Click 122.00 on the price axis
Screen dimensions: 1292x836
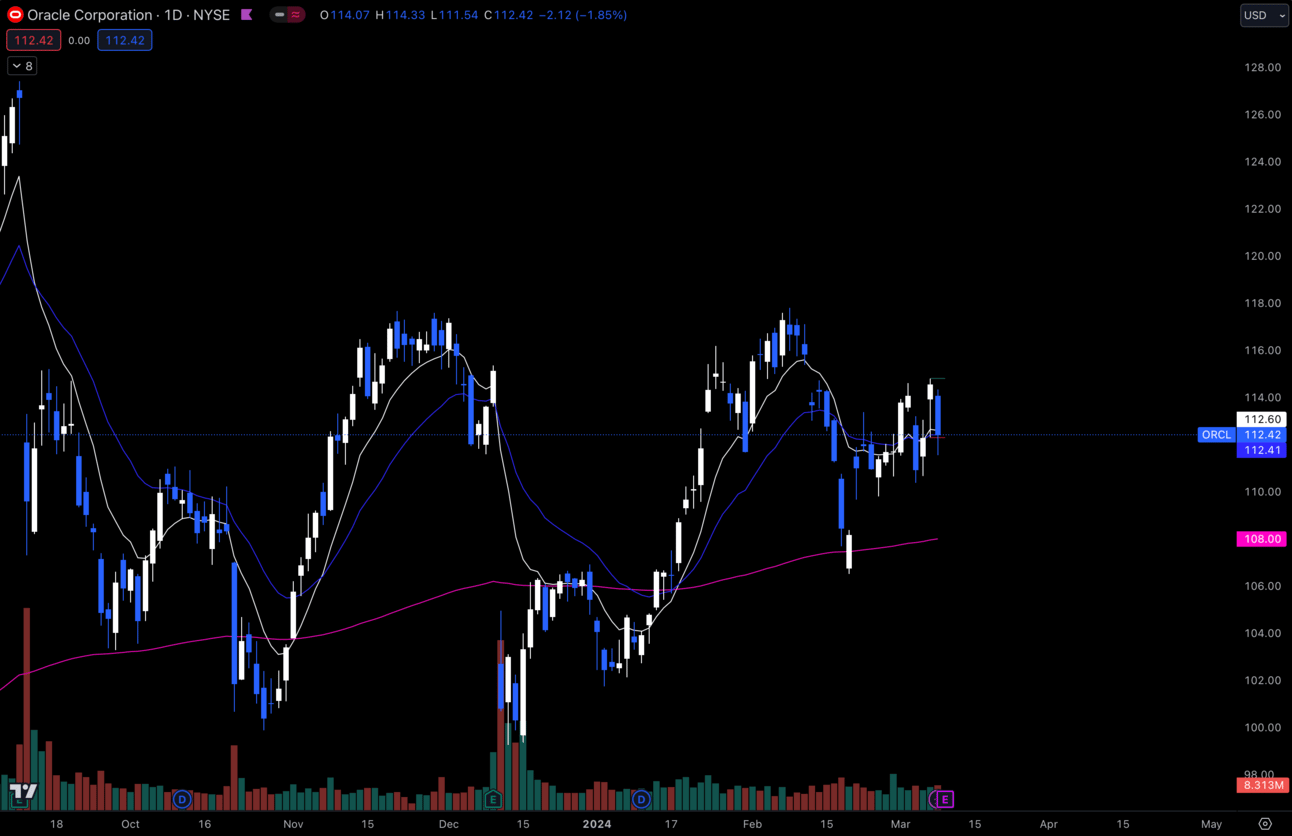[x=1261, y=209]
